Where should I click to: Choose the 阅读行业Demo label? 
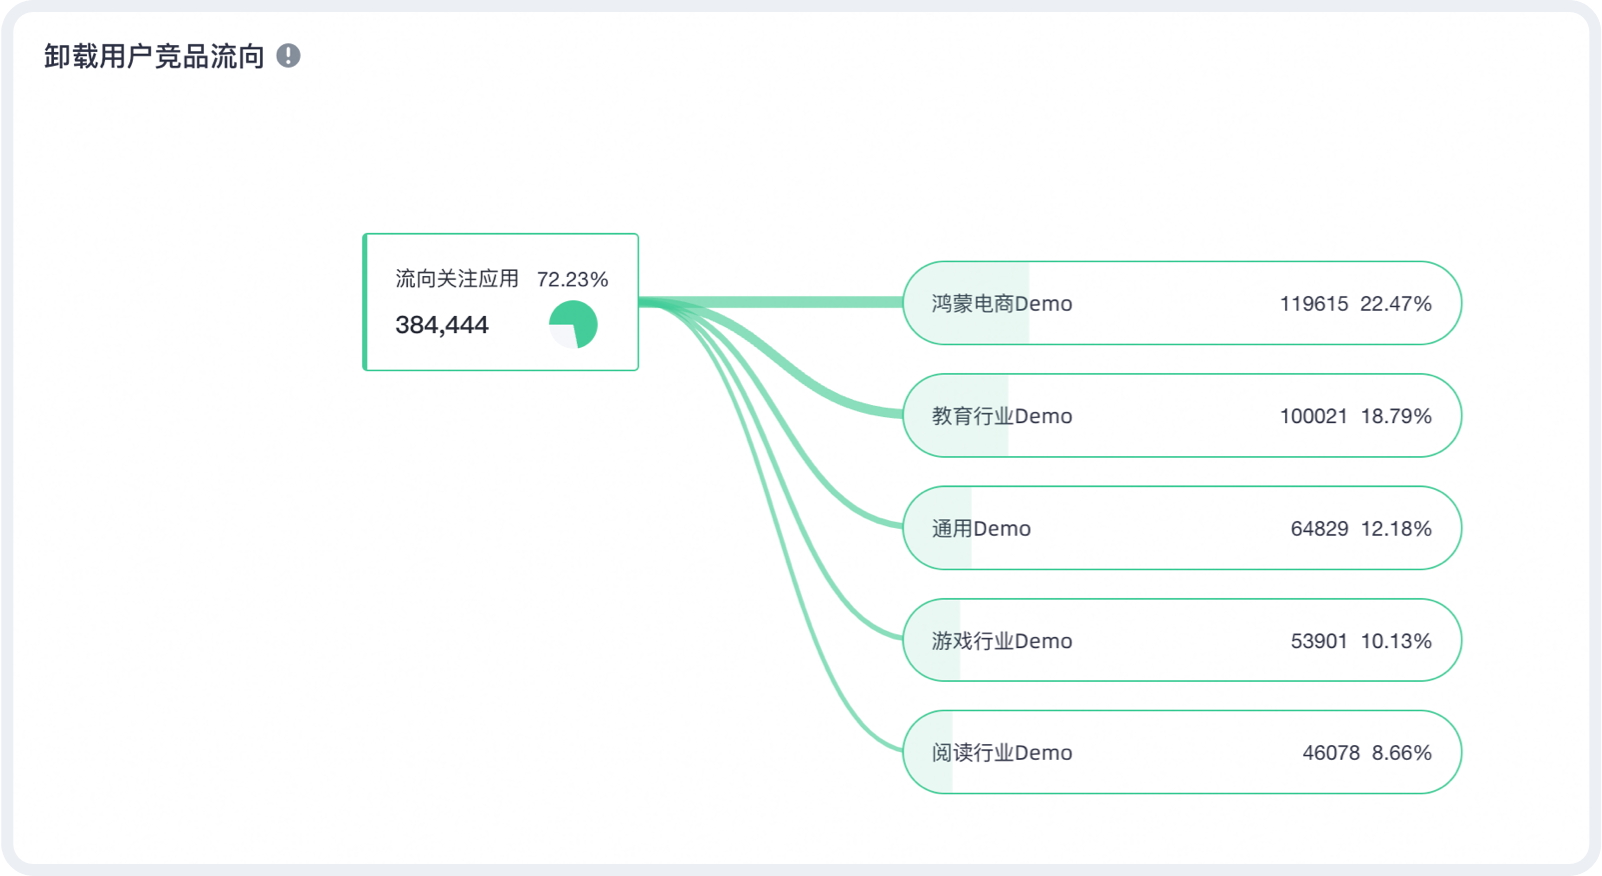(x=1001, y=753)
